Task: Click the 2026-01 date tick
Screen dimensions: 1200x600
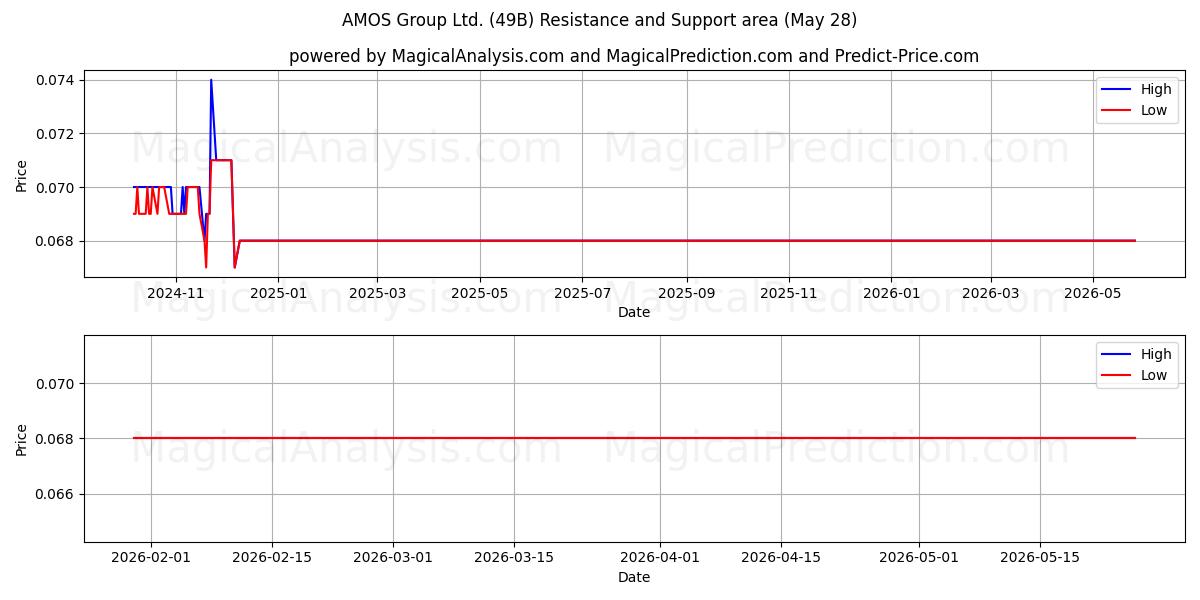Action: pos(891,293)
